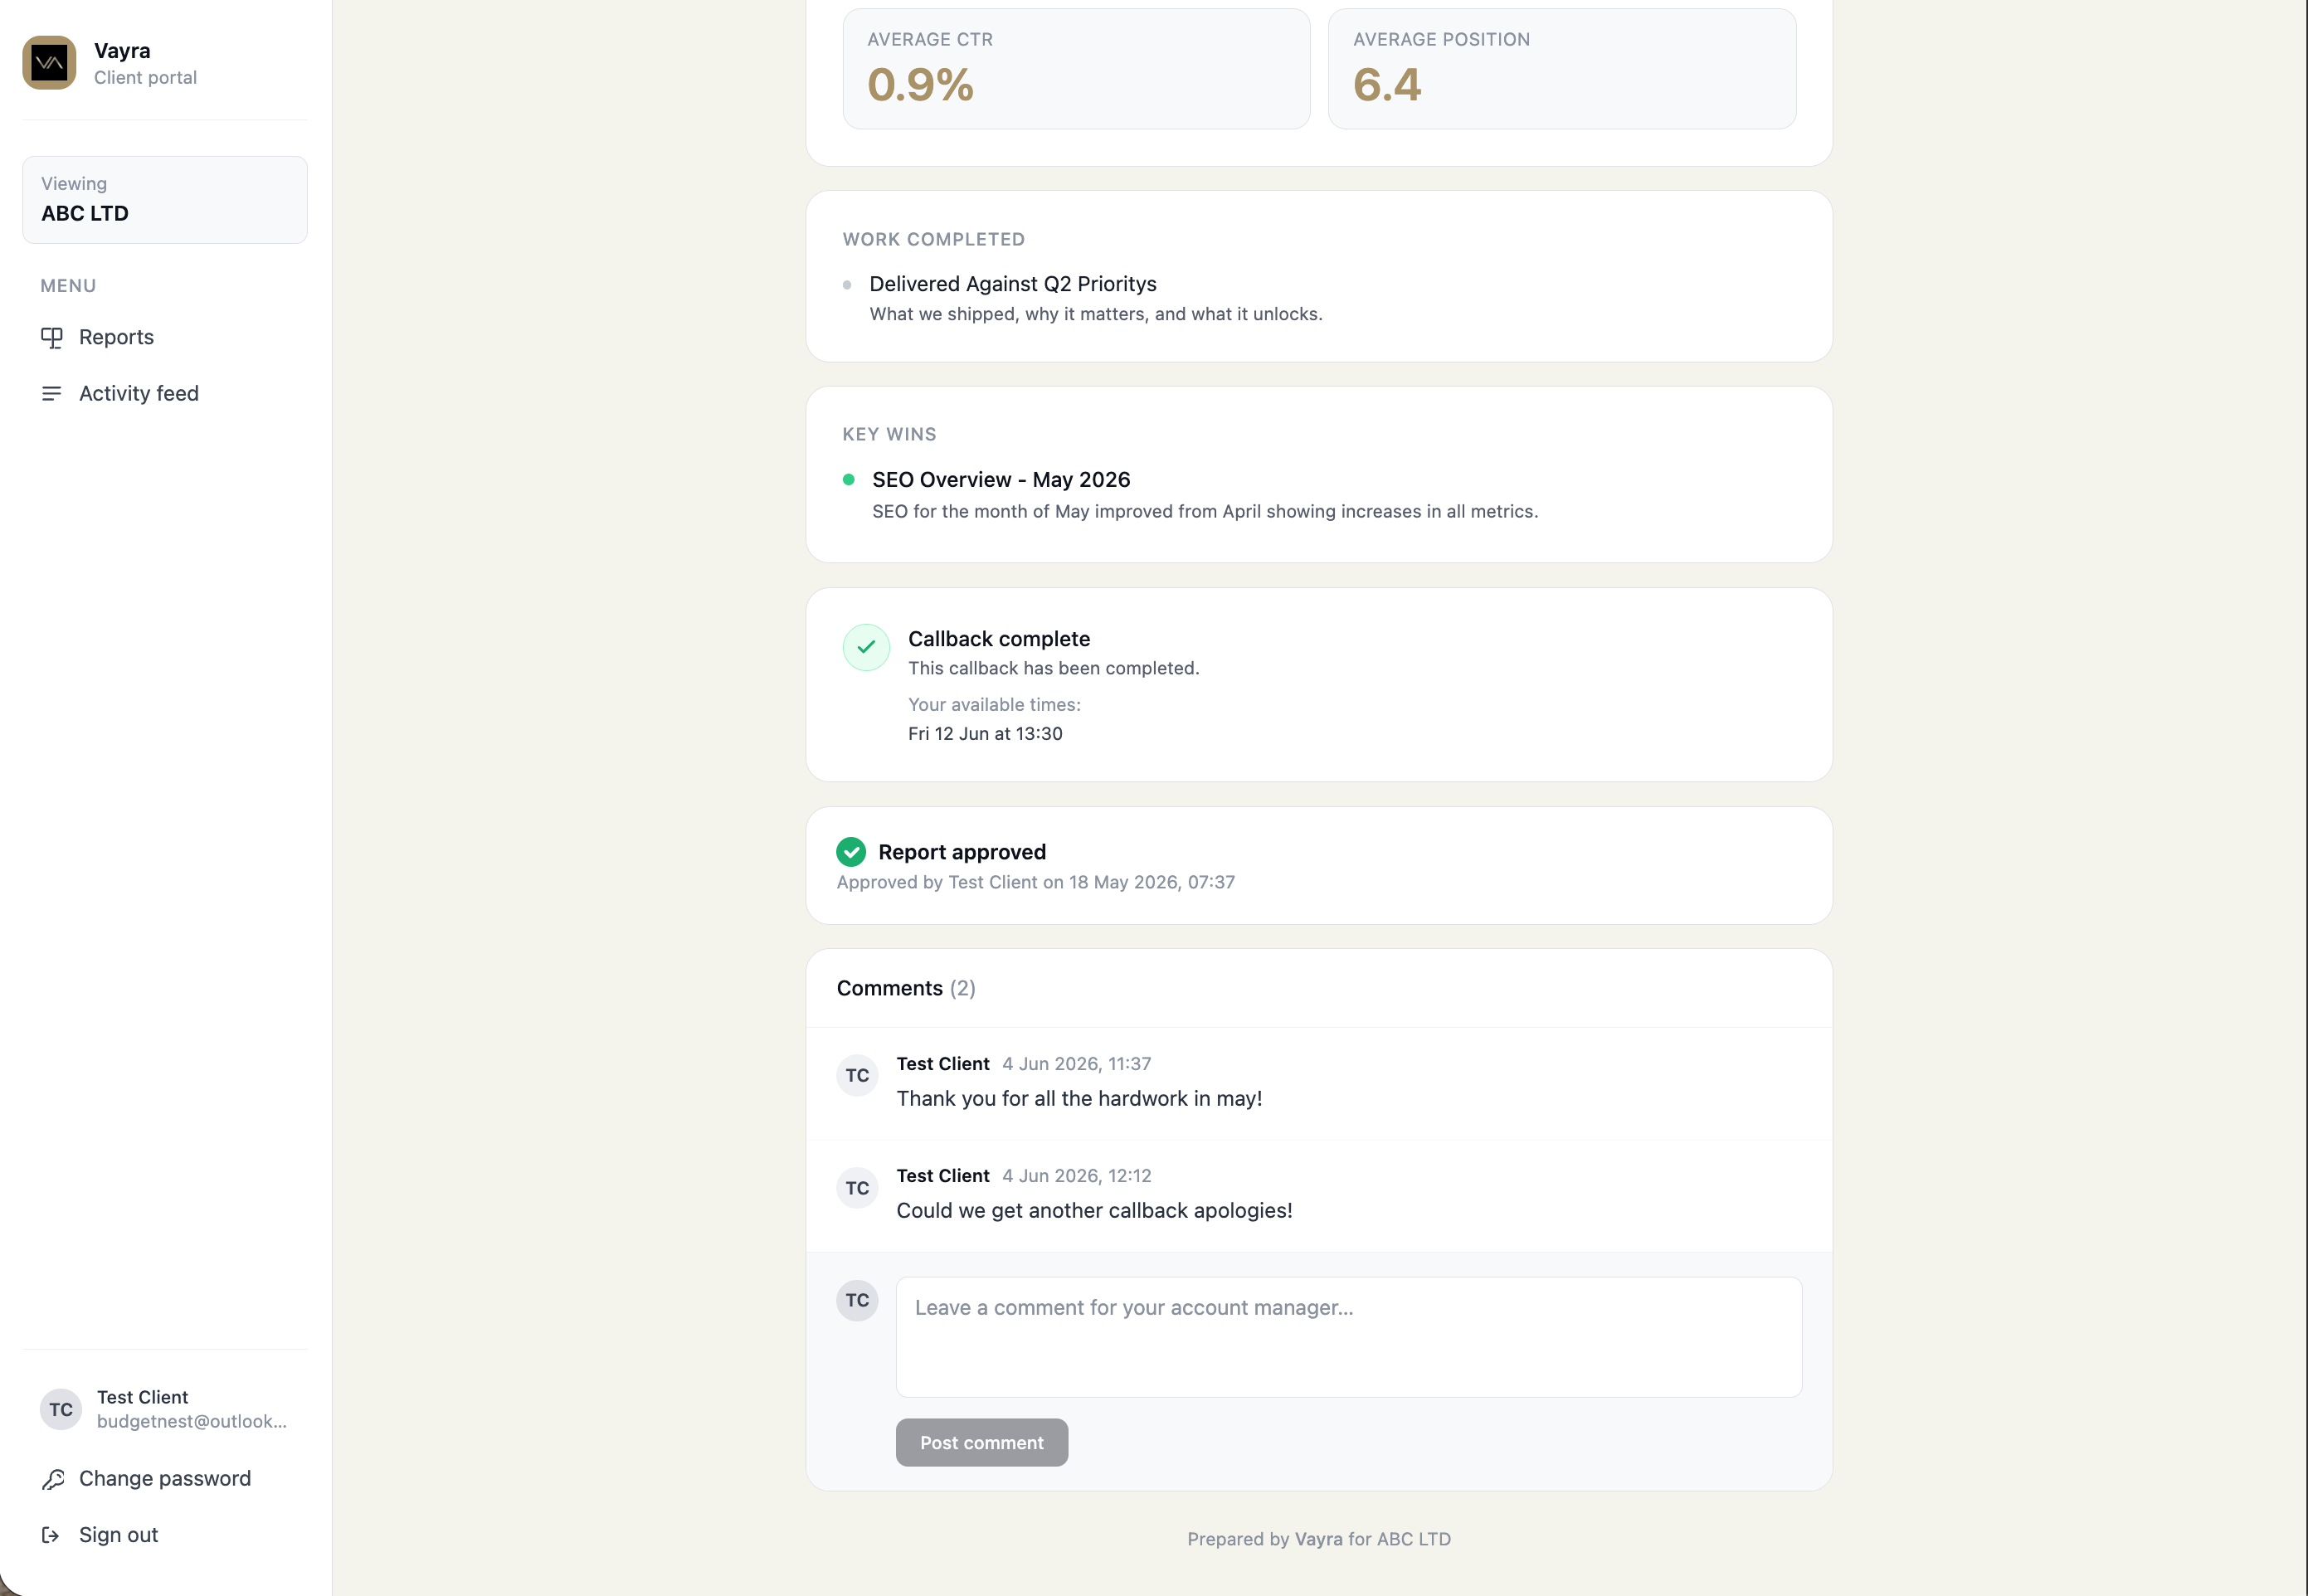
Task: Open the Viewing ABC LTD client box
Action: pos(165,200)
